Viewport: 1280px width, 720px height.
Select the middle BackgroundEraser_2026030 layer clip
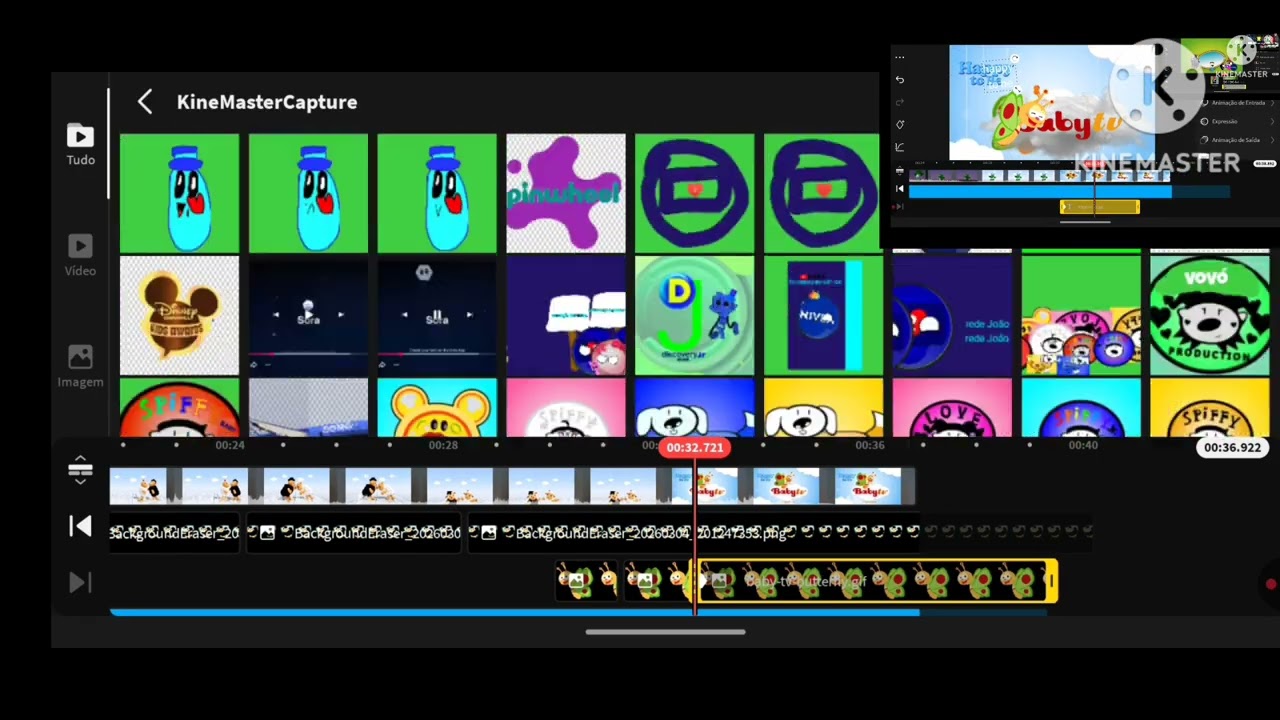(x=354, y=533)
